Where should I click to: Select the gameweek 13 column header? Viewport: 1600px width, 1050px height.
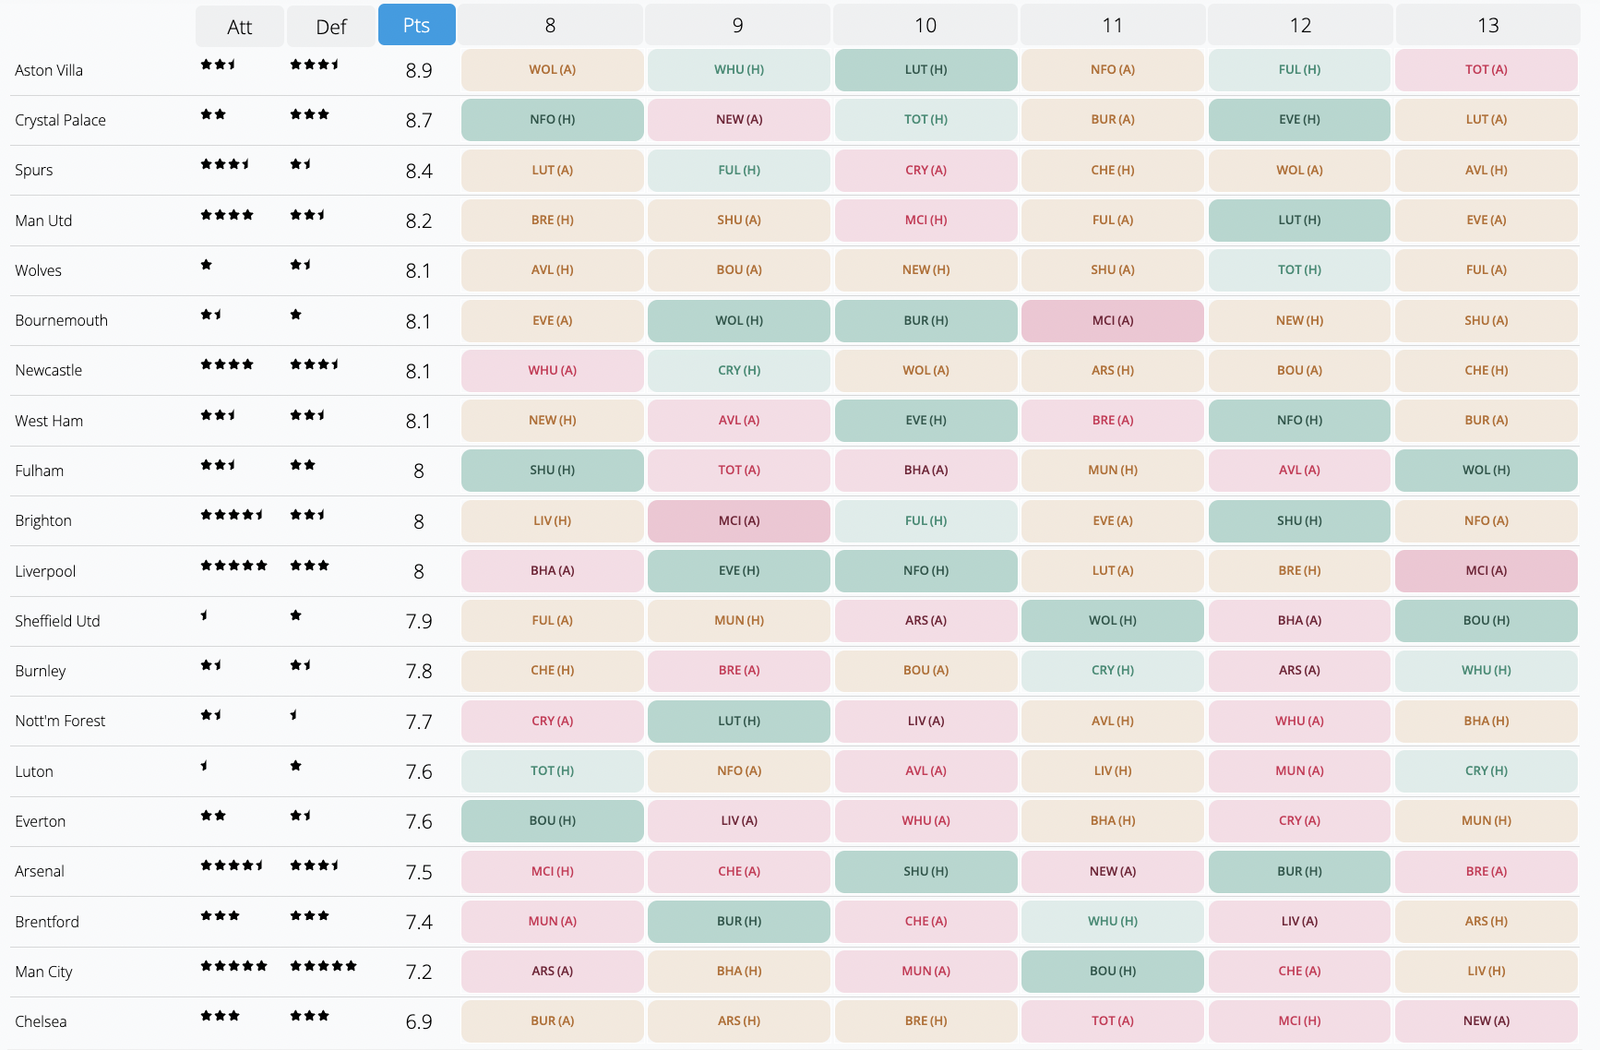(x=1487, y=25)
